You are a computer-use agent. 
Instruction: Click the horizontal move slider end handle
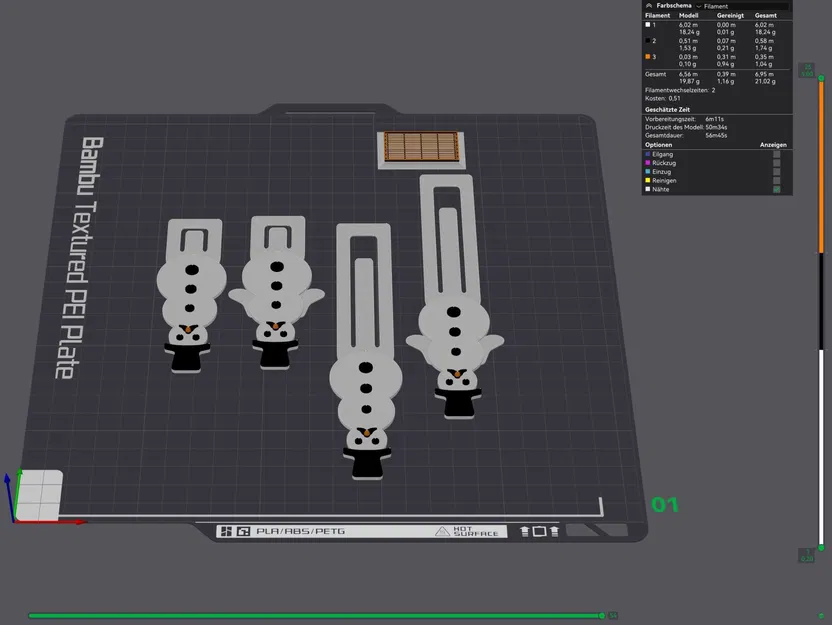point(602,616)
